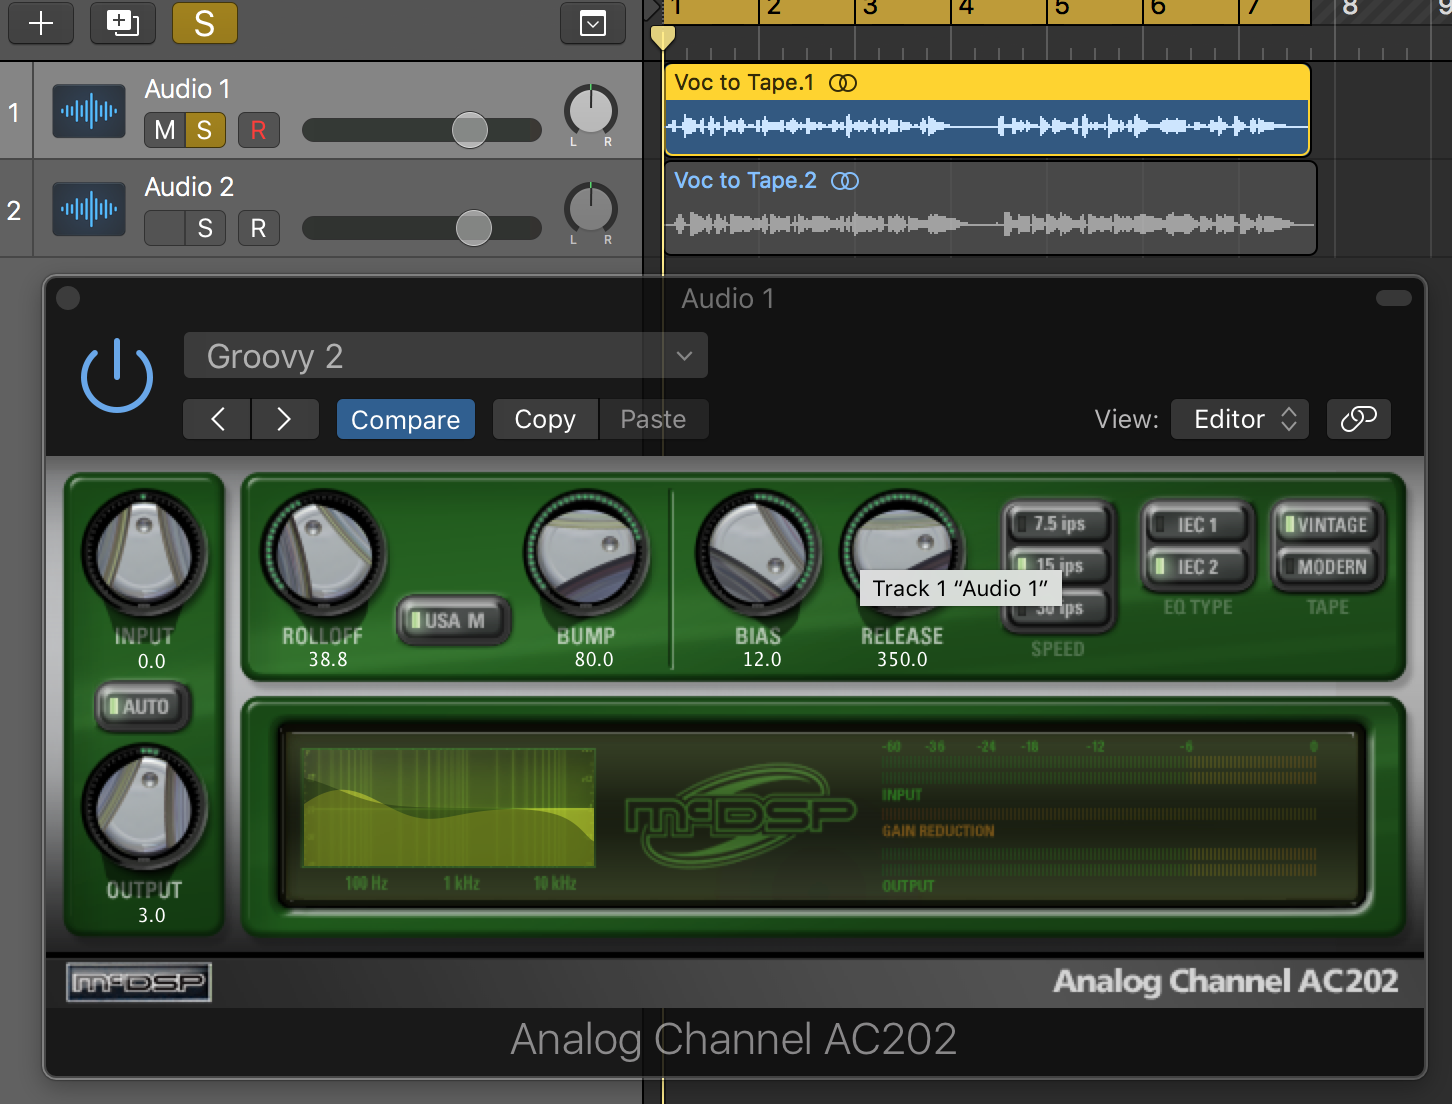
Task: Click the Compare button
Action: 406,419
